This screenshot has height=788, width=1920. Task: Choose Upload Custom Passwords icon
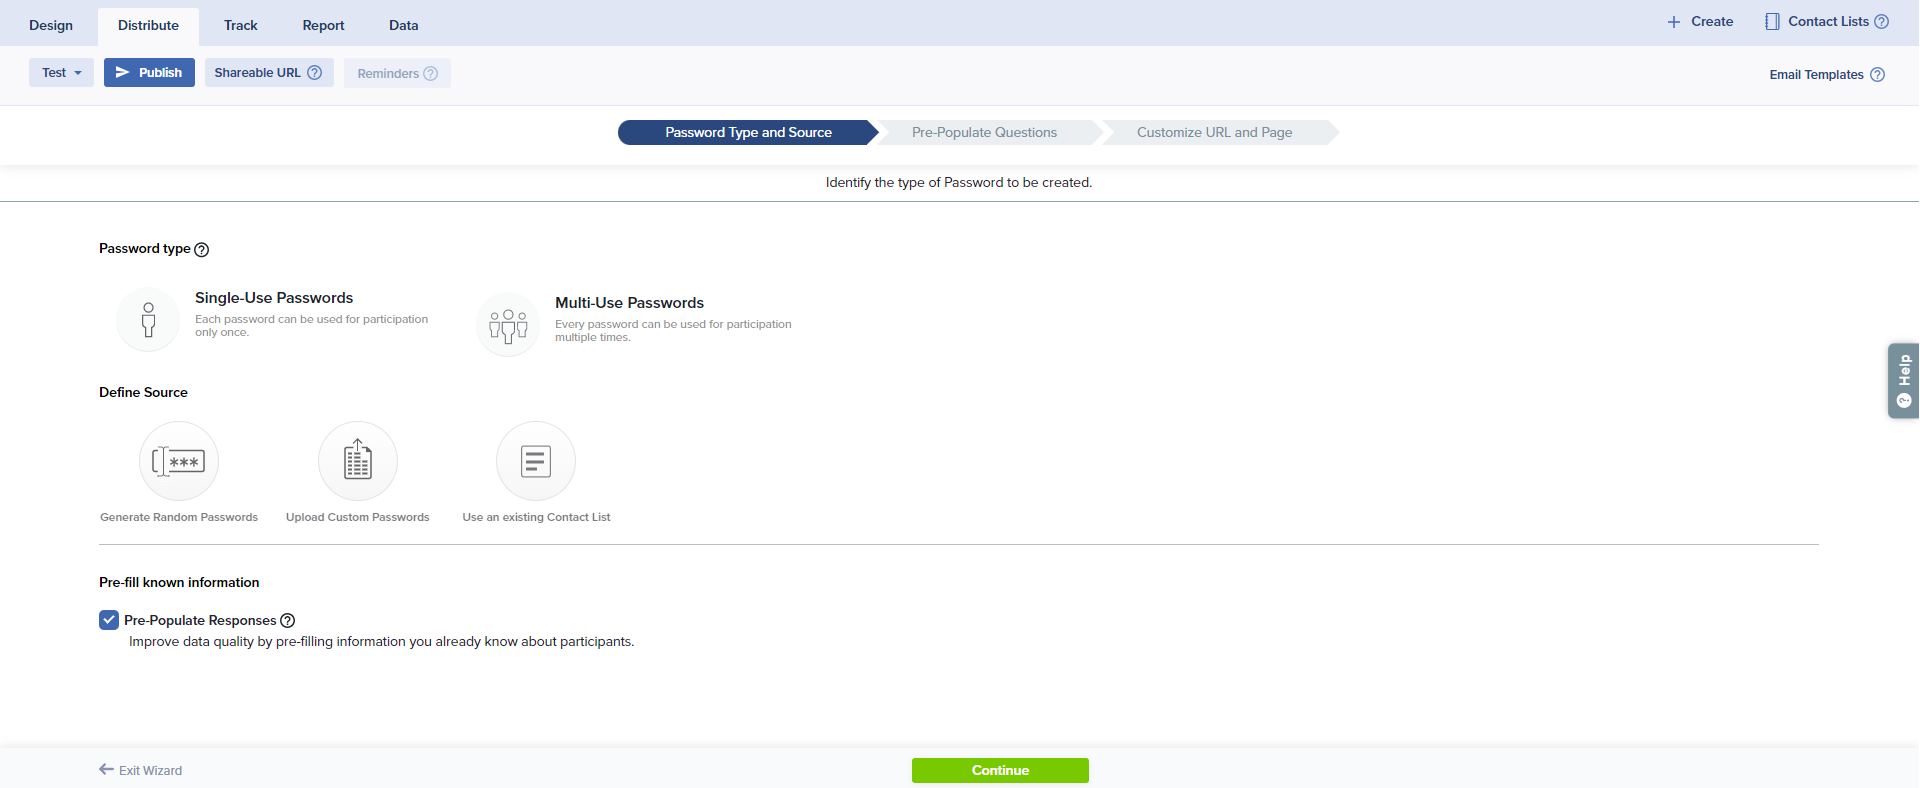coord(358,461)
